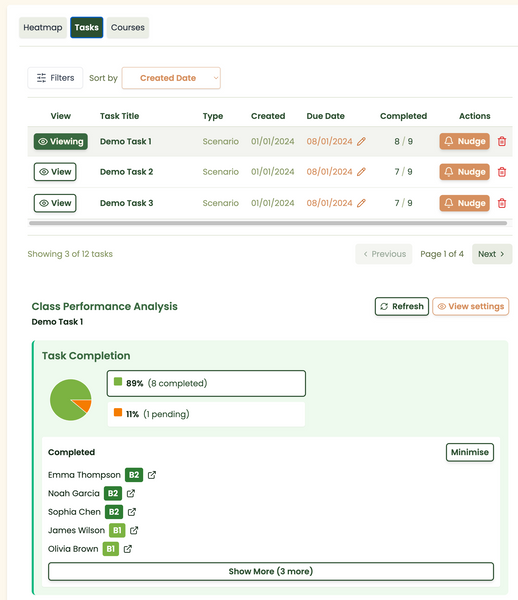The image size is (518, 600).
Task: Switch to the Courses tab
Action: coord(128,28)
